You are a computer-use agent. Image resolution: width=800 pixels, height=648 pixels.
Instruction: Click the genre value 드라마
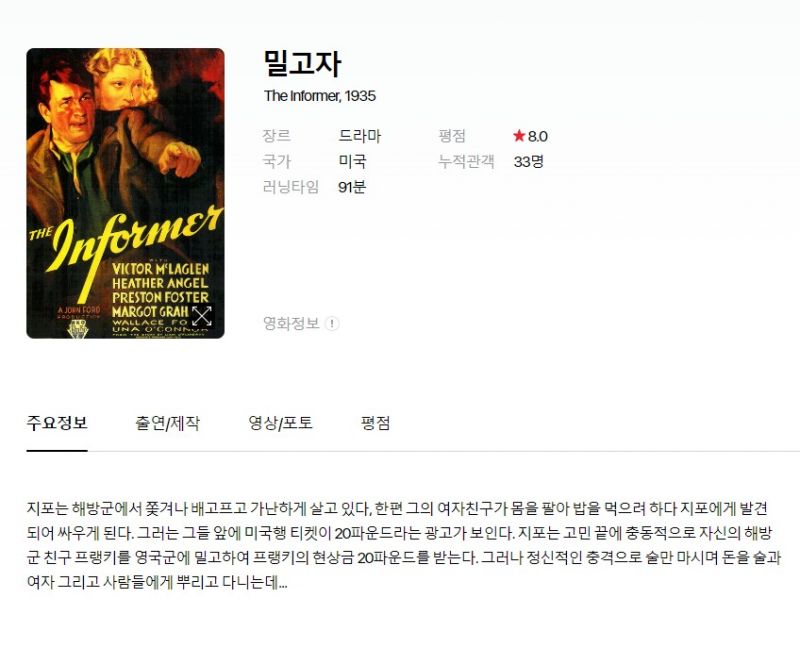(360, 136)
